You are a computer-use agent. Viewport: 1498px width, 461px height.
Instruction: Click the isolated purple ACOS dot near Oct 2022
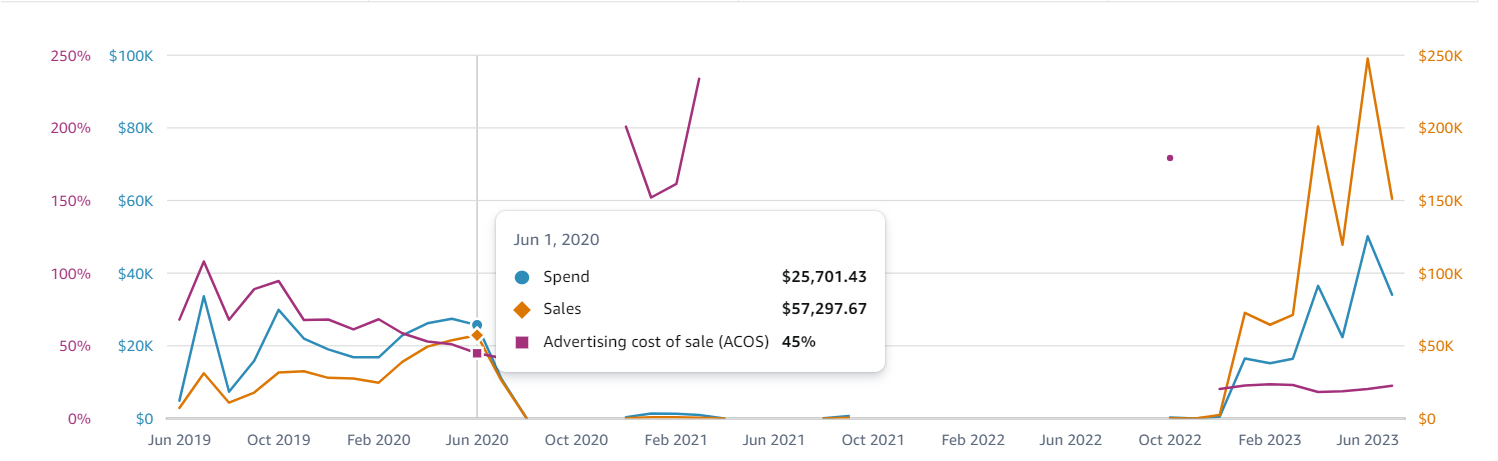click(x=1170, y=158)
